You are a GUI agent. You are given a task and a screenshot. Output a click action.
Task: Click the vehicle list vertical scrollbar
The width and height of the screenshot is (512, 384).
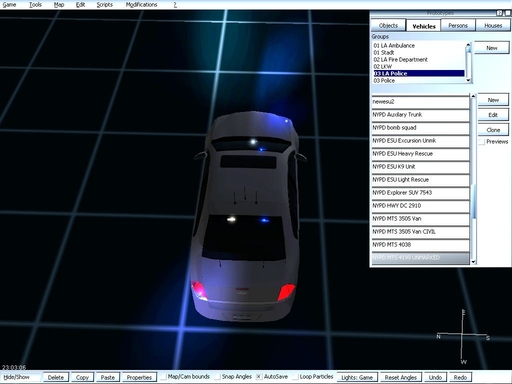(473, 179)
